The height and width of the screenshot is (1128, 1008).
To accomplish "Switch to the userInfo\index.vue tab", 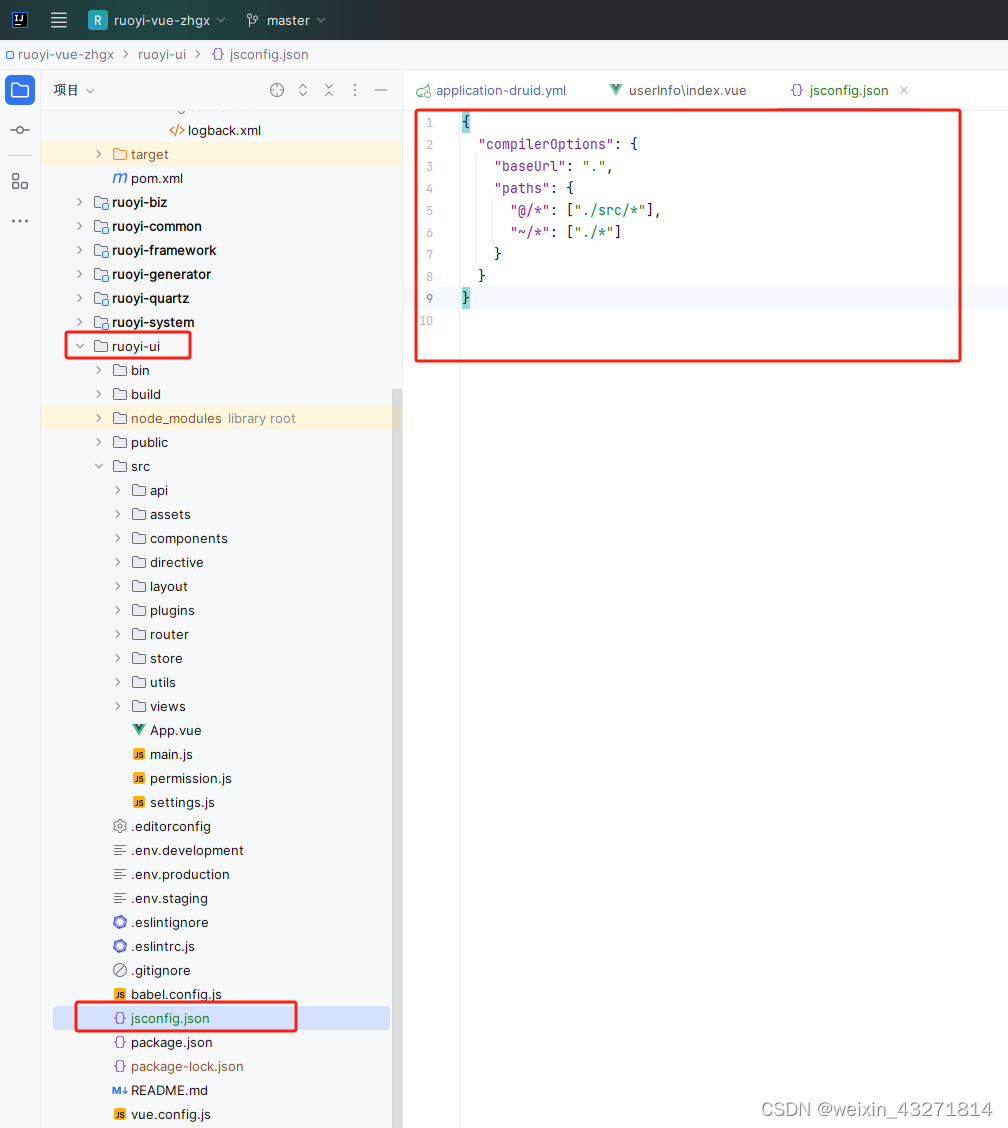I will click(688, 90).
